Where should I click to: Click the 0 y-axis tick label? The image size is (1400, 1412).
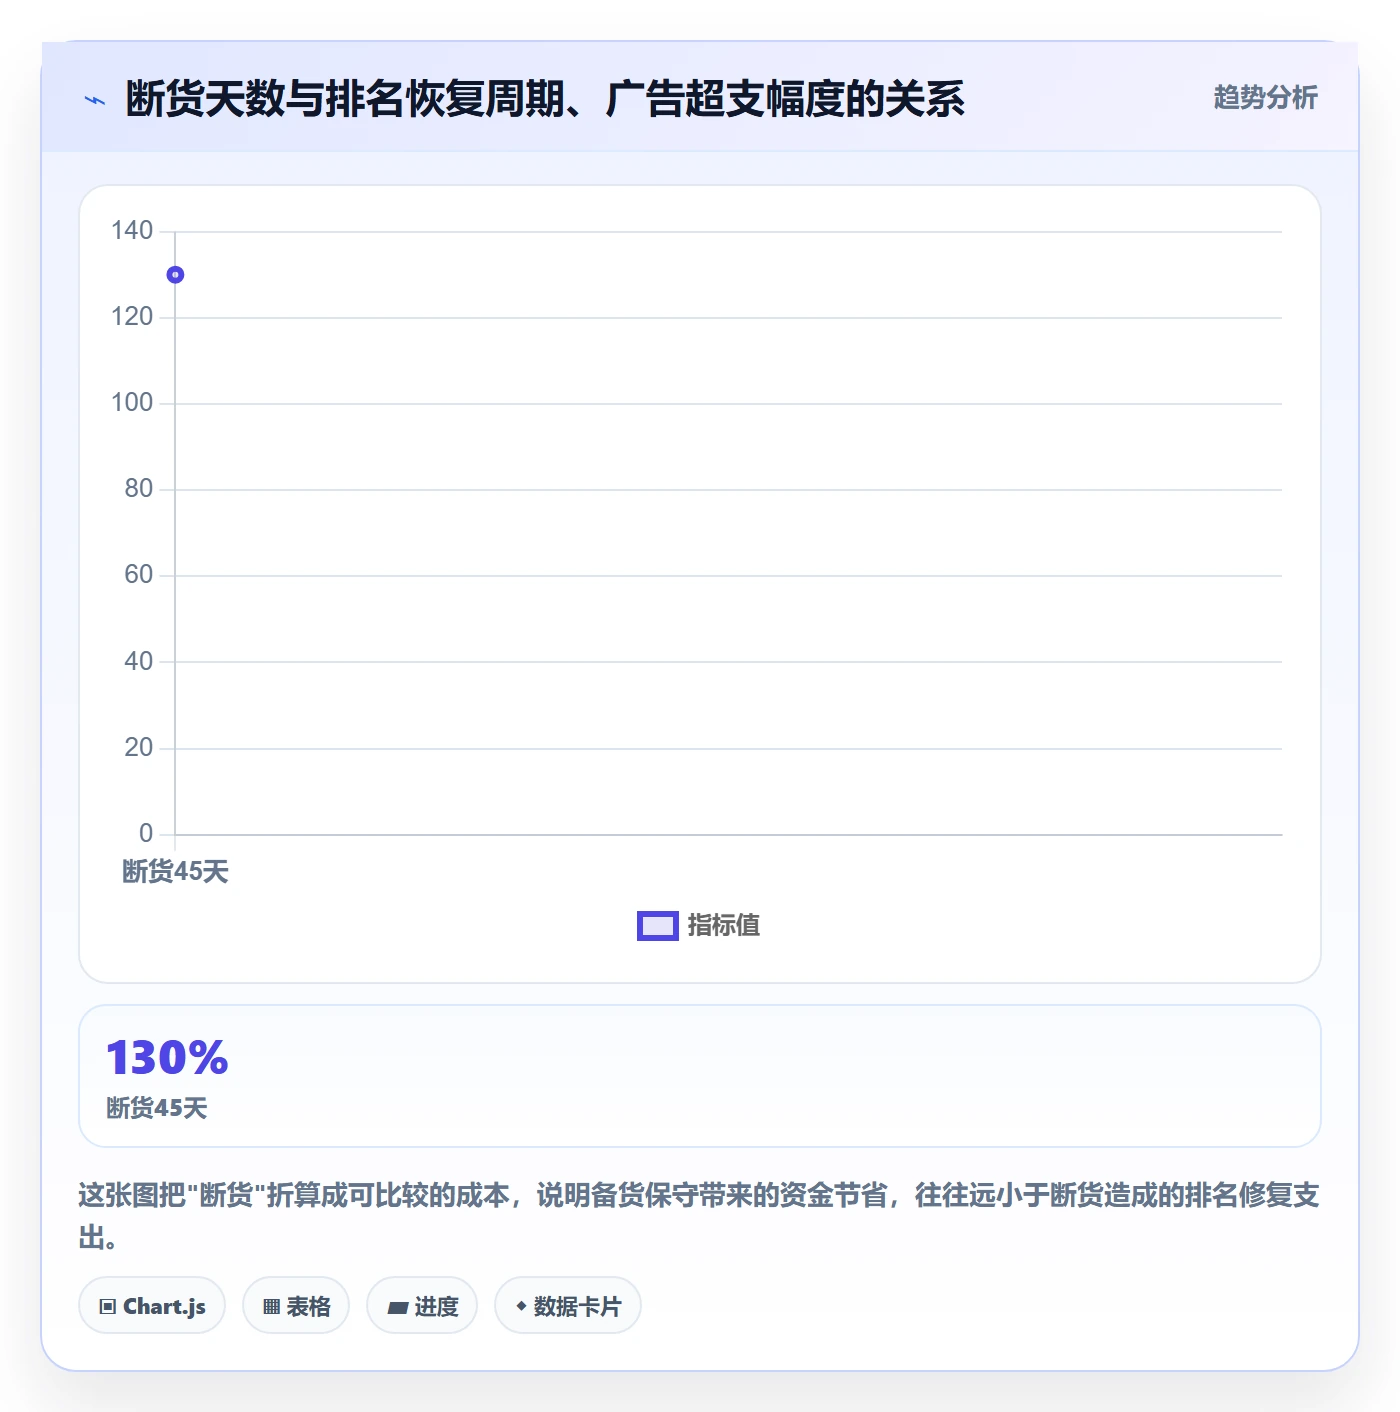click(x=146, y=834)
